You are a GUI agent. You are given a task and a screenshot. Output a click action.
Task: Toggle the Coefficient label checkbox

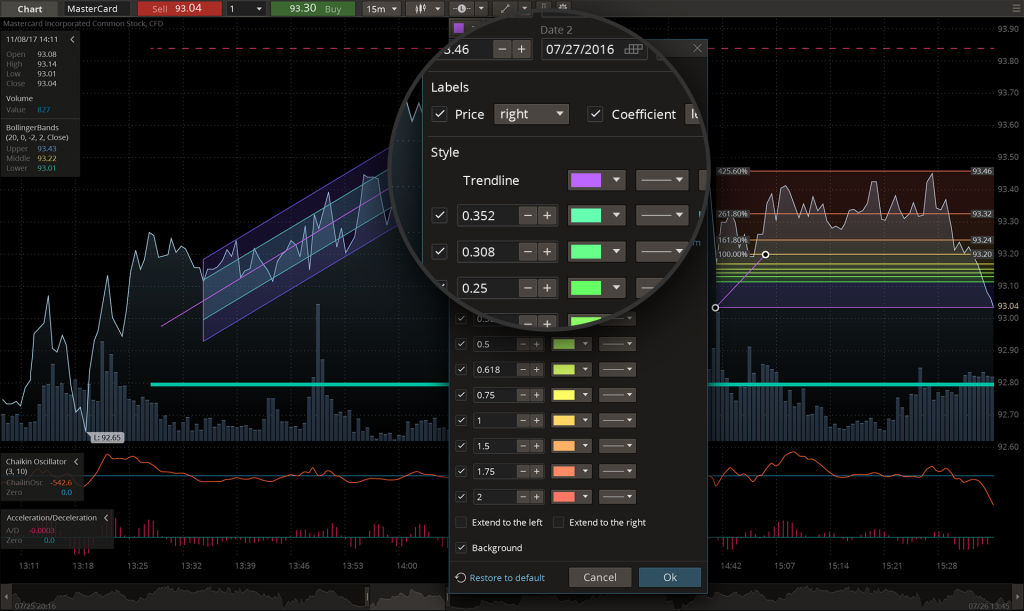tap(593, 114)
